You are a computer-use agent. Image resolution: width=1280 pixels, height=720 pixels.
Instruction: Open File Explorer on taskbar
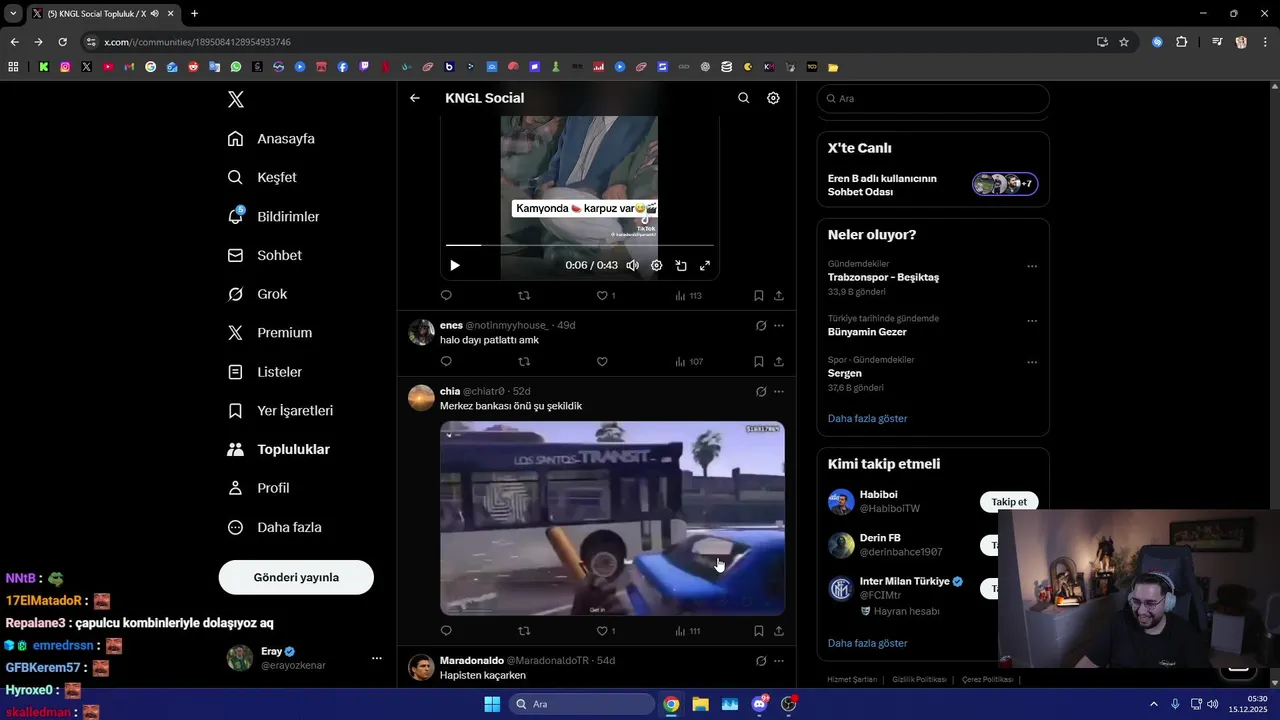pyautogui.click(x=700, y=704)
